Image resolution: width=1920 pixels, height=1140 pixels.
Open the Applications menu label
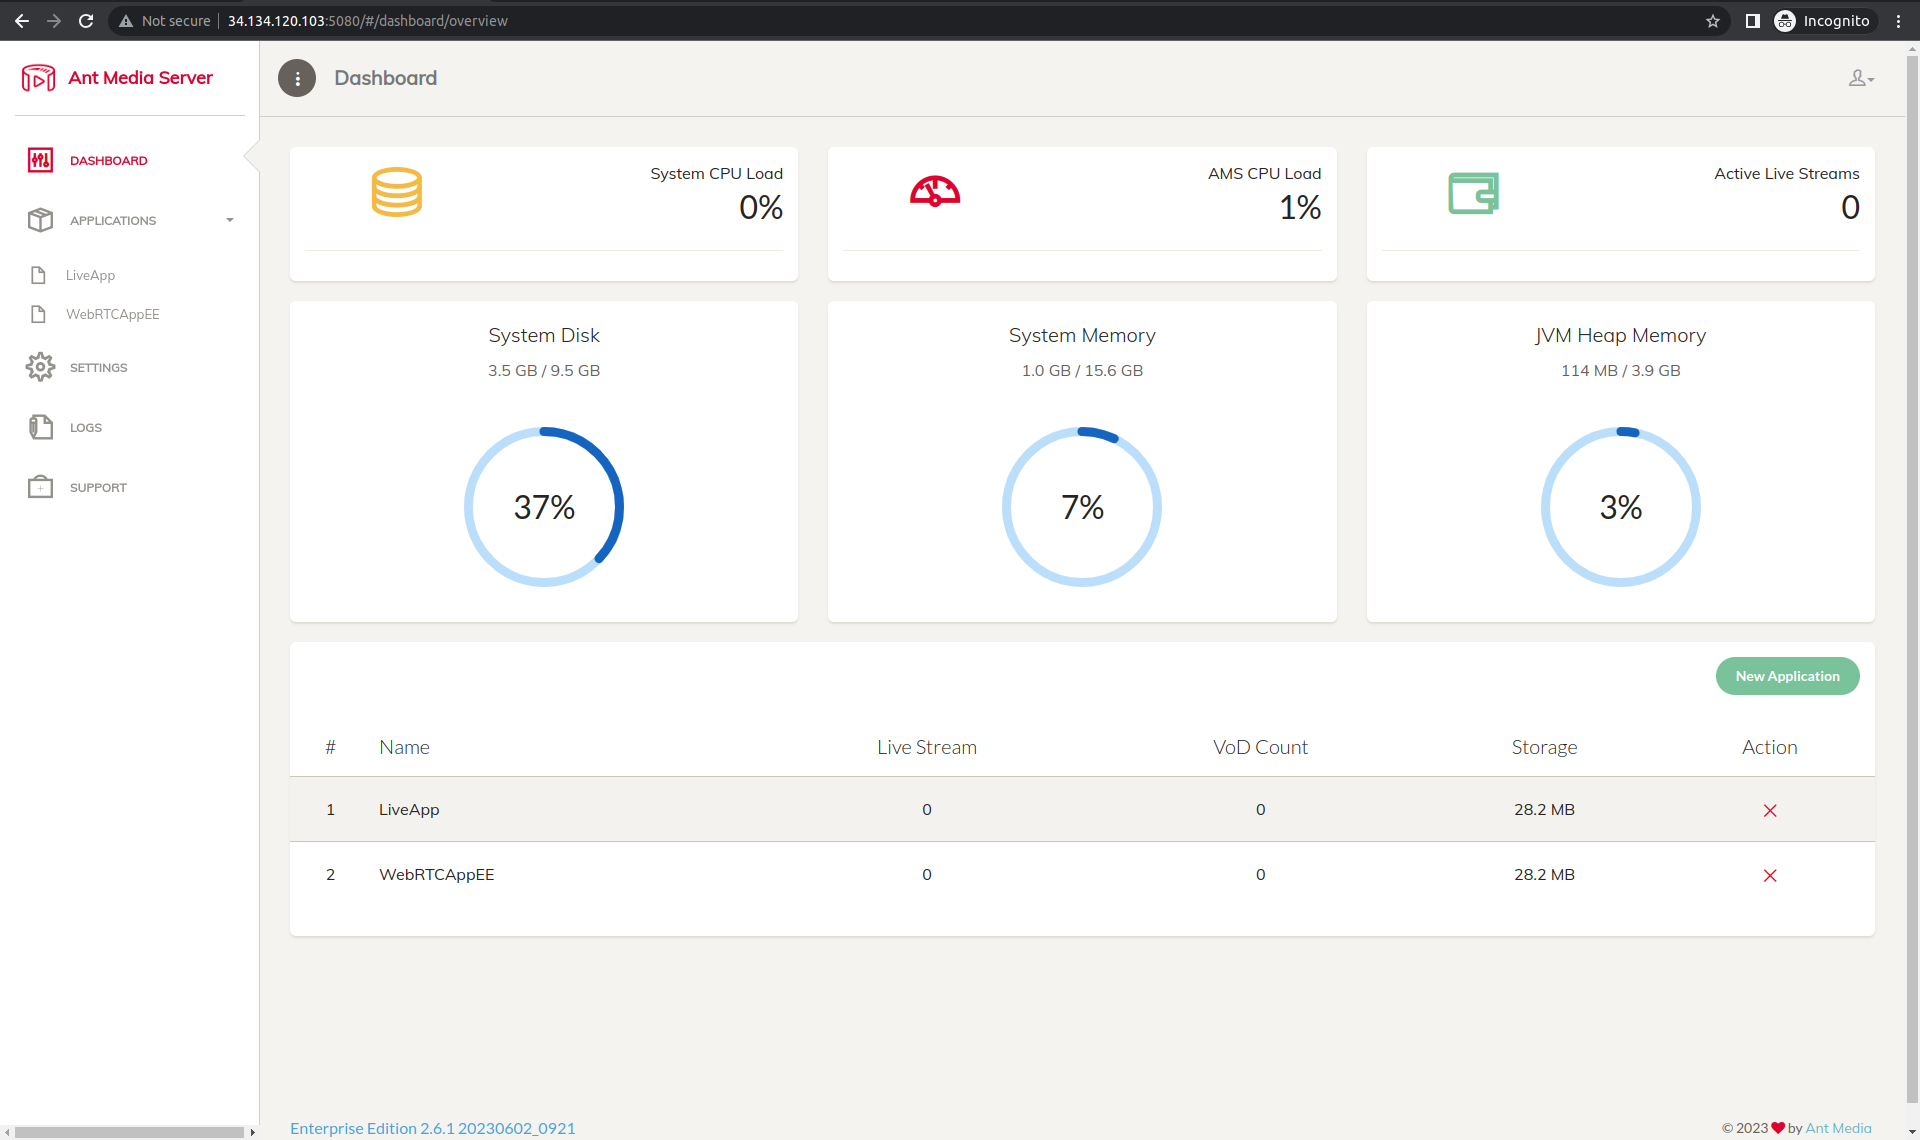click(113, 221)
